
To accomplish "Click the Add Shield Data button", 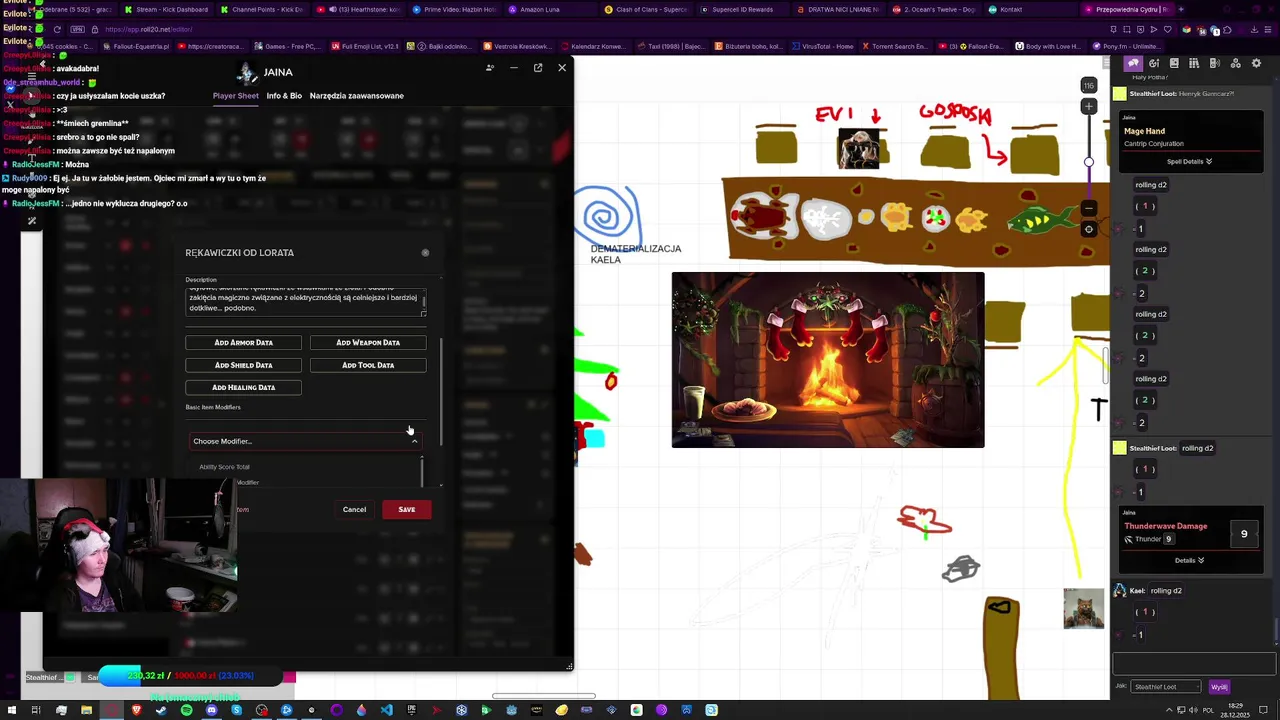I will pyautogui.click(x=243, y=365).
